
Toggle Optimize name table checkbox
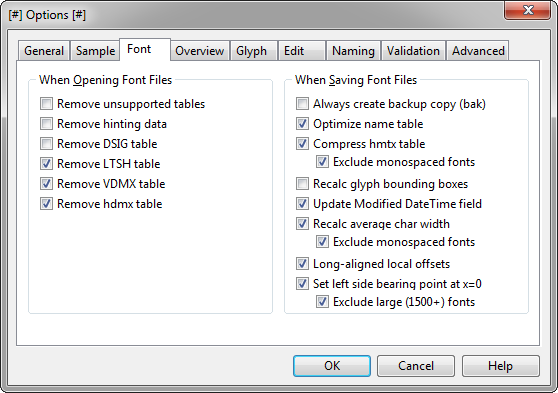pyautogui.click(x=302, y=124)
